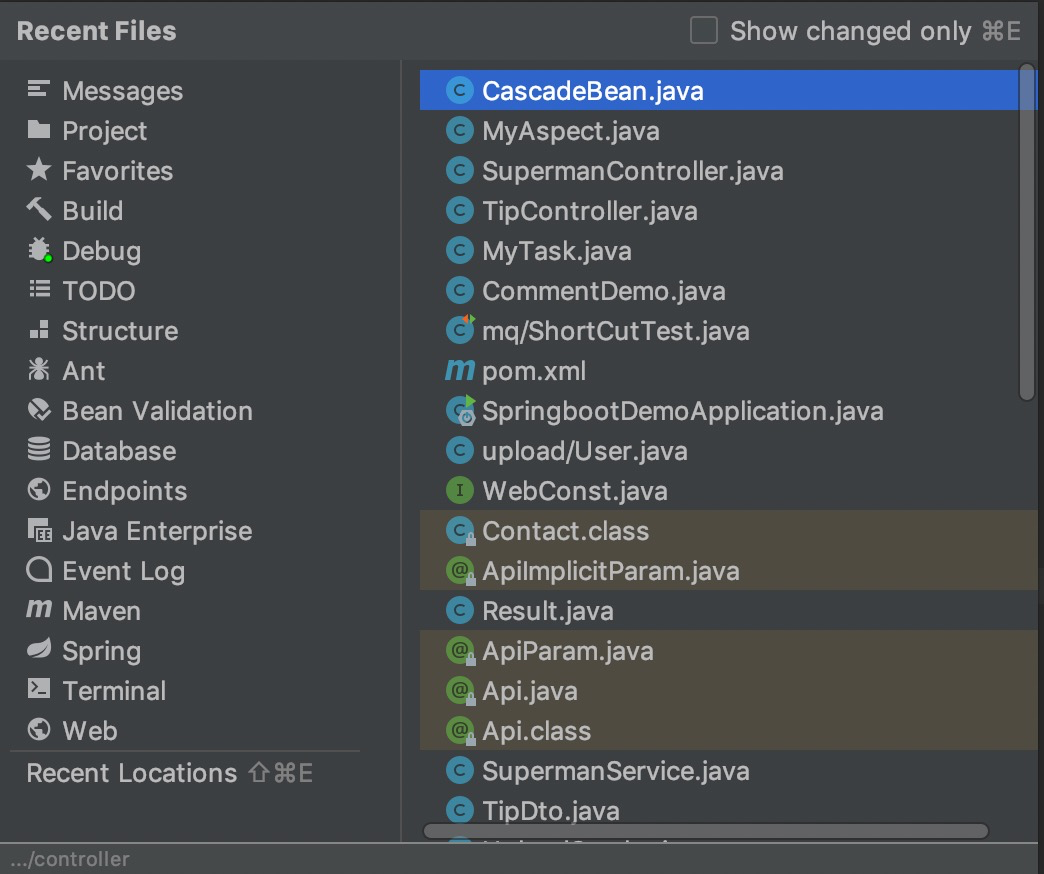This screenshot has width=1044, height=874.
Task: Click the WebConst.java interface icon
Action: point(459,491)
